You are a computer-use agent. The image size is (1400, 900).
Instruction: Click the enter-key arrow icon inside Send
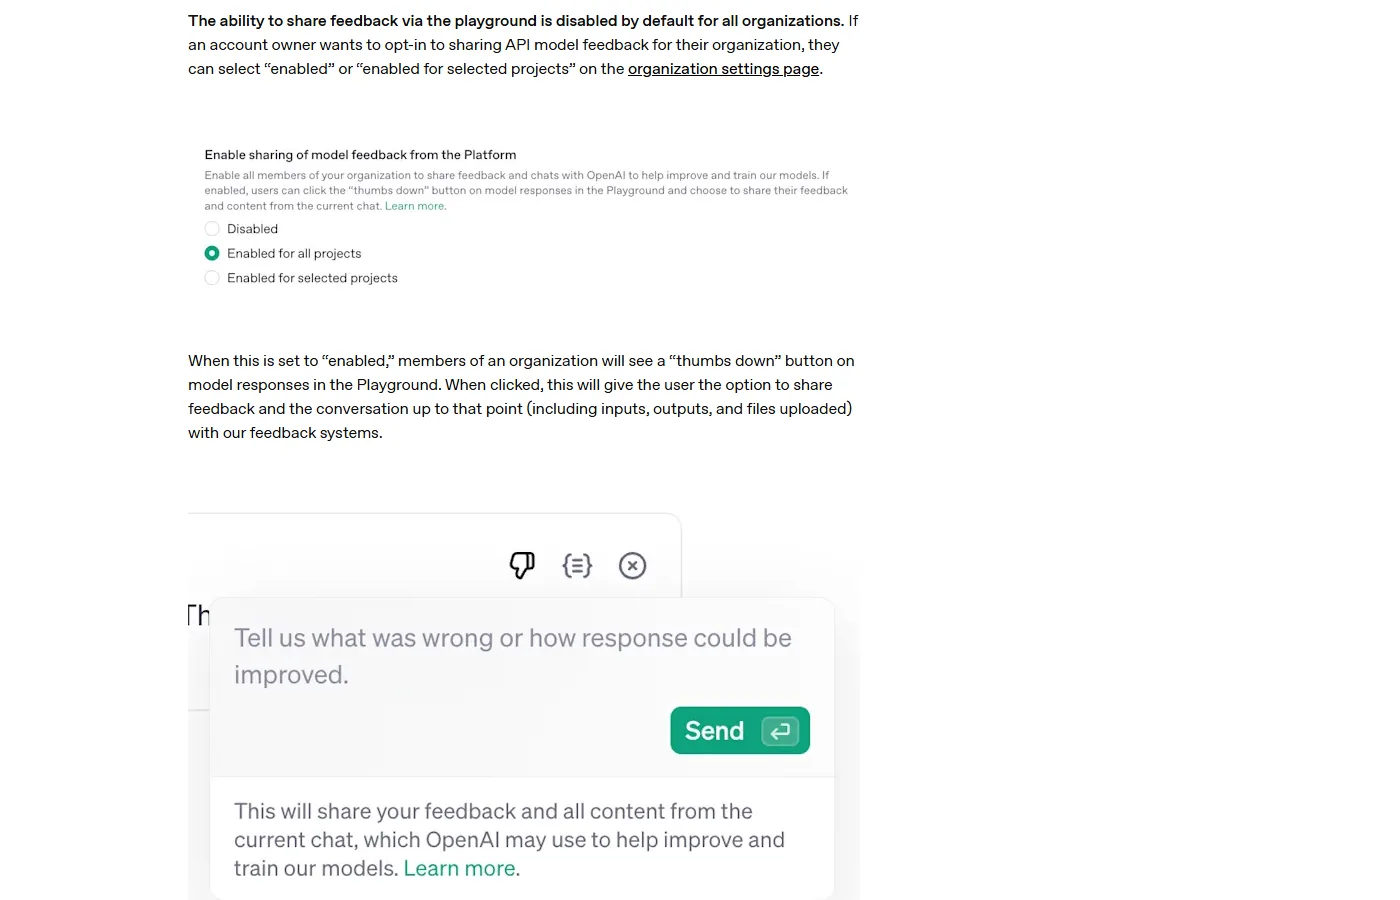click(780, 731)
